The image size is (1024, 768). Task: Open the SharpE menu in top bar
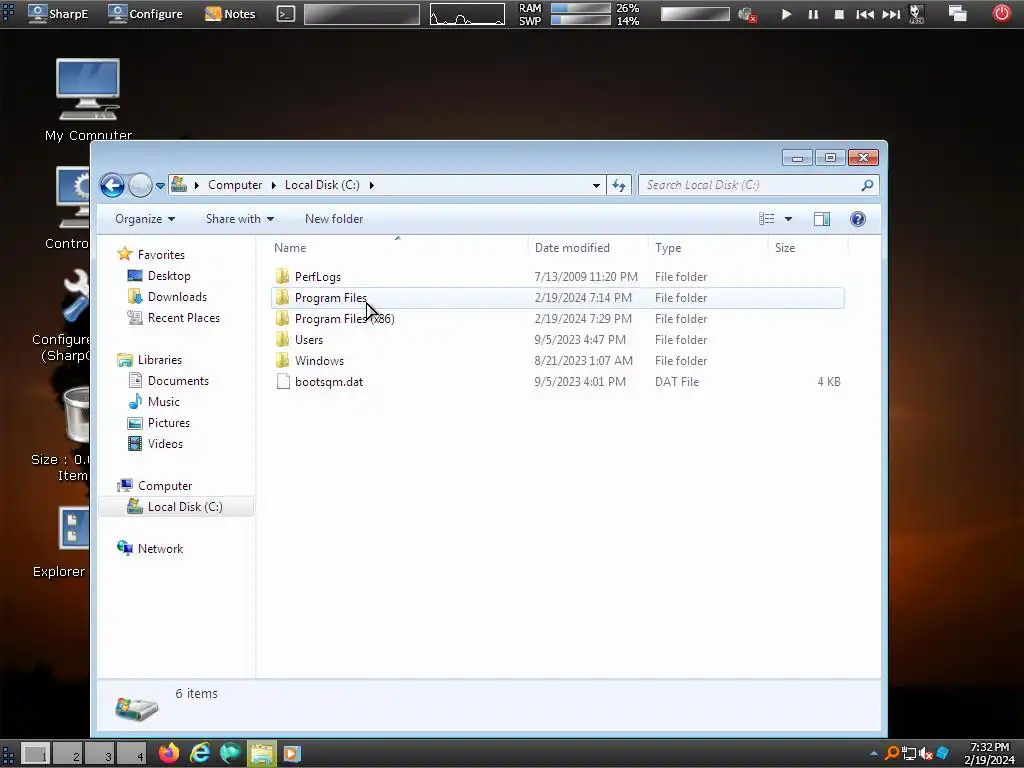point(59,14)
